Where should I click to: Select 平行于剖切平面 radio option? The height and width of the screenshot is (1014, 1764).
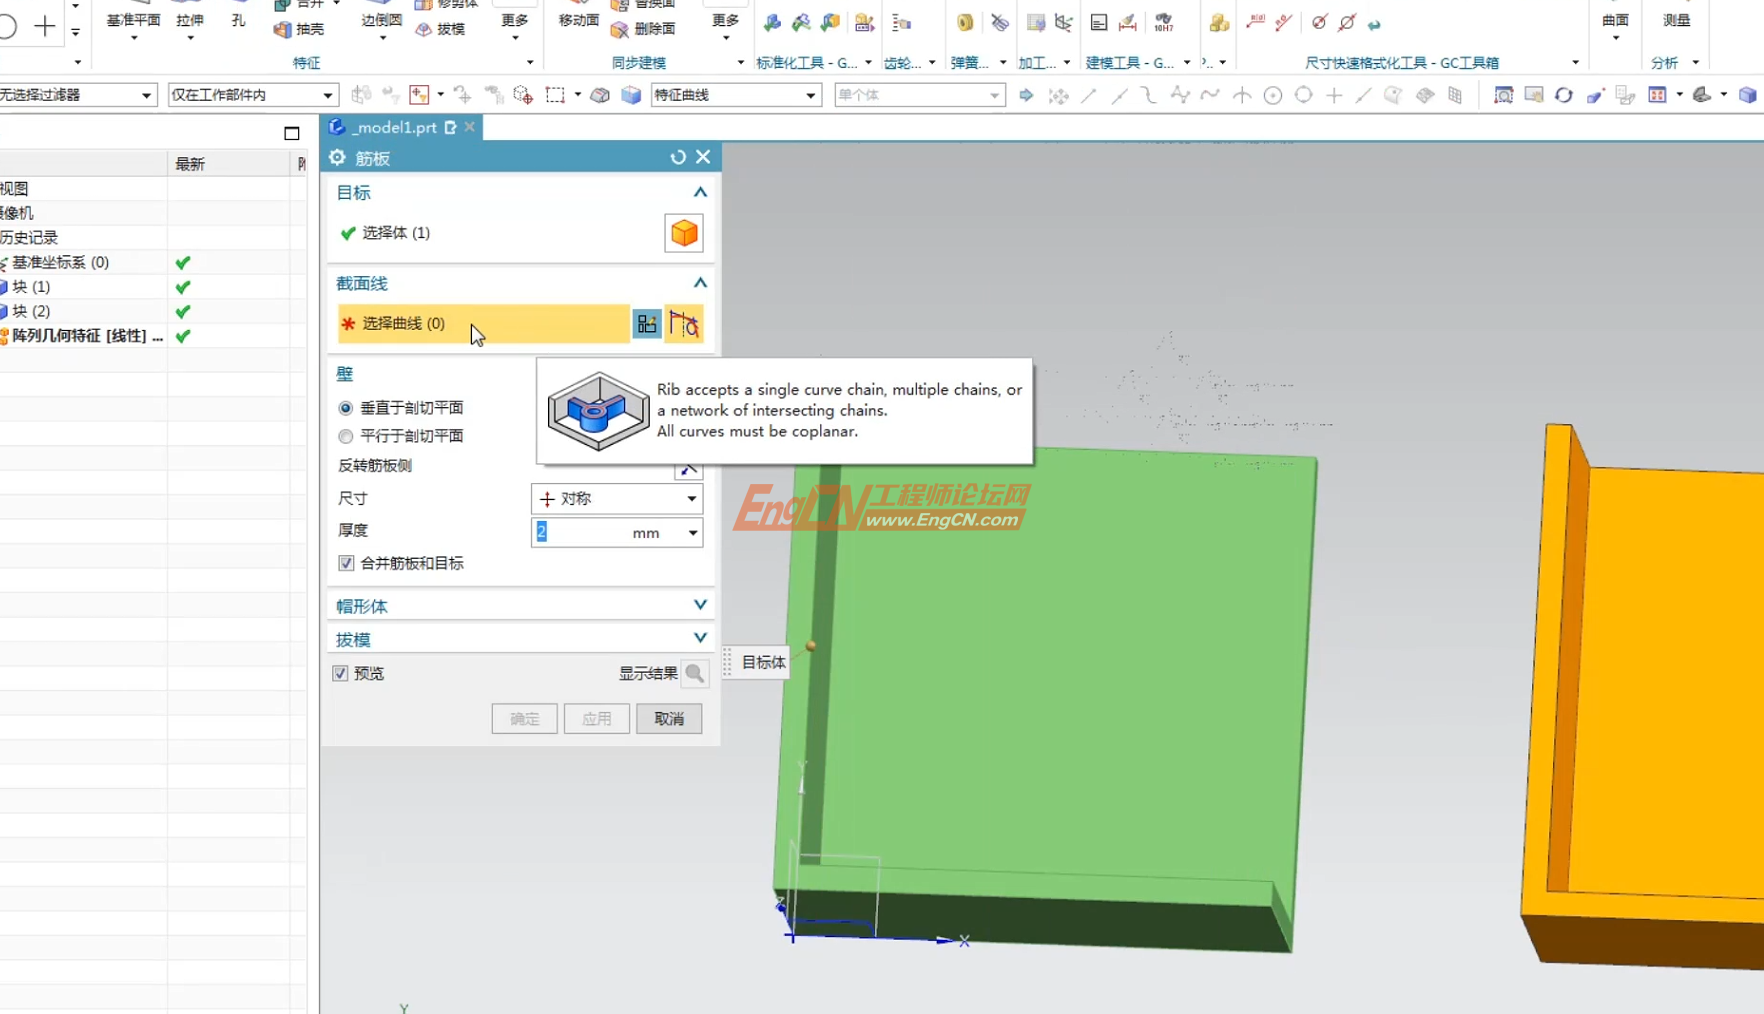pos(346,436)
